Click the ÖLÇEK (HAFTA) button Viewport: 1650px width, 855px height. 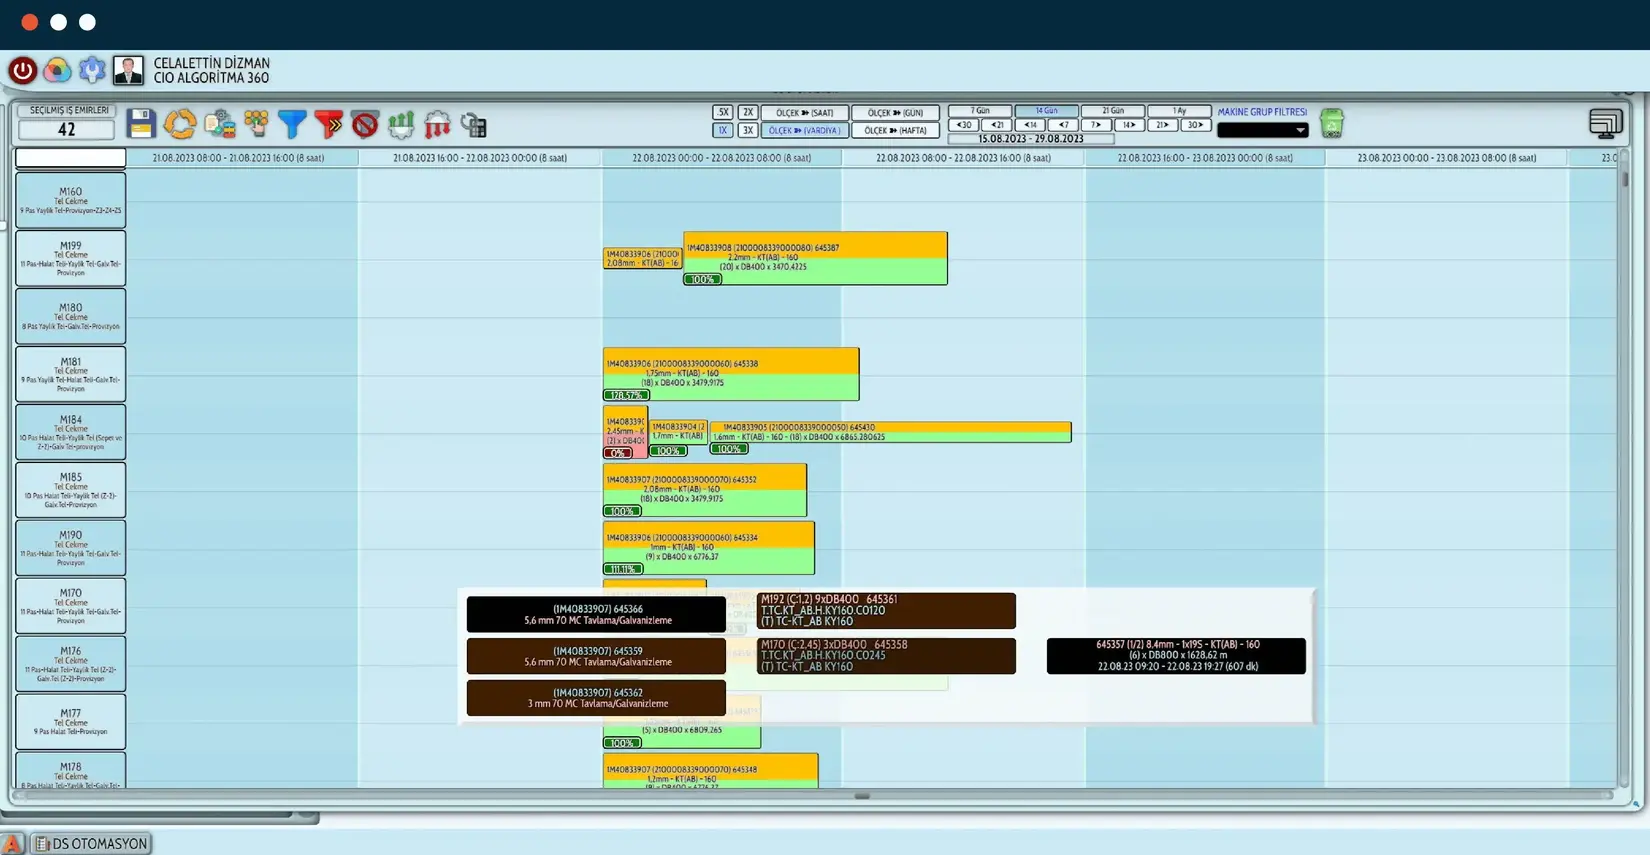pyautogui.click(x=895, y=131)
